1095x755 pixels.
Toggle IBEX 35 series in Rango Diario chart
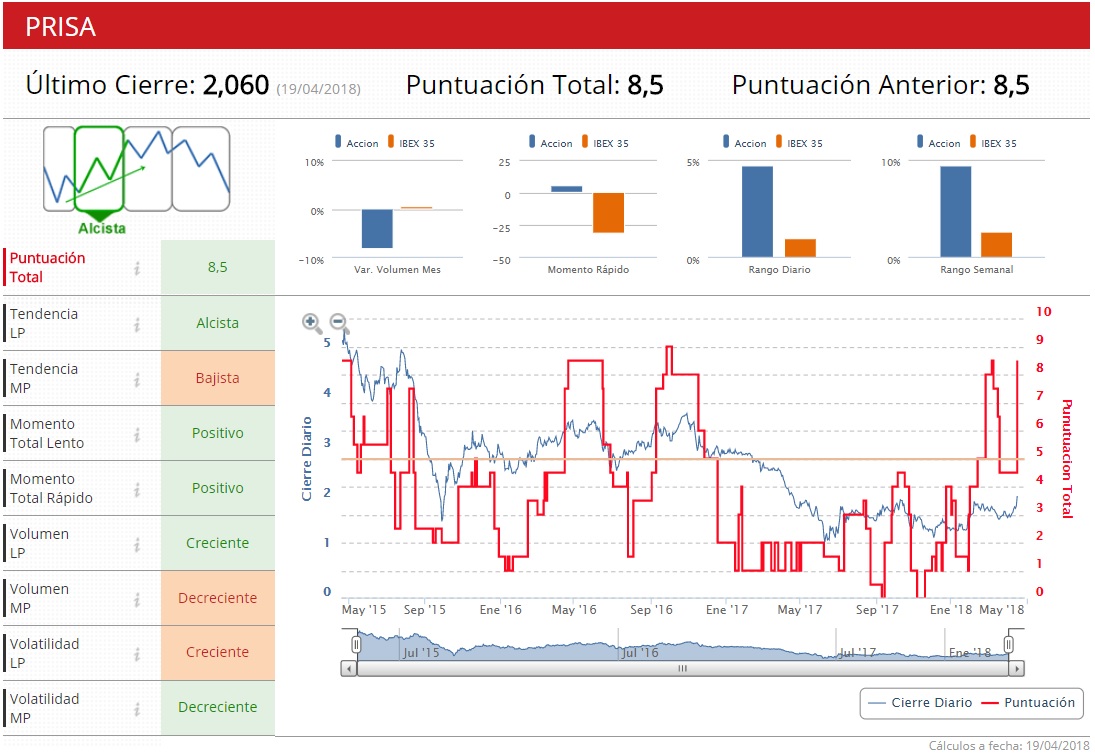(x=800, y=142)
